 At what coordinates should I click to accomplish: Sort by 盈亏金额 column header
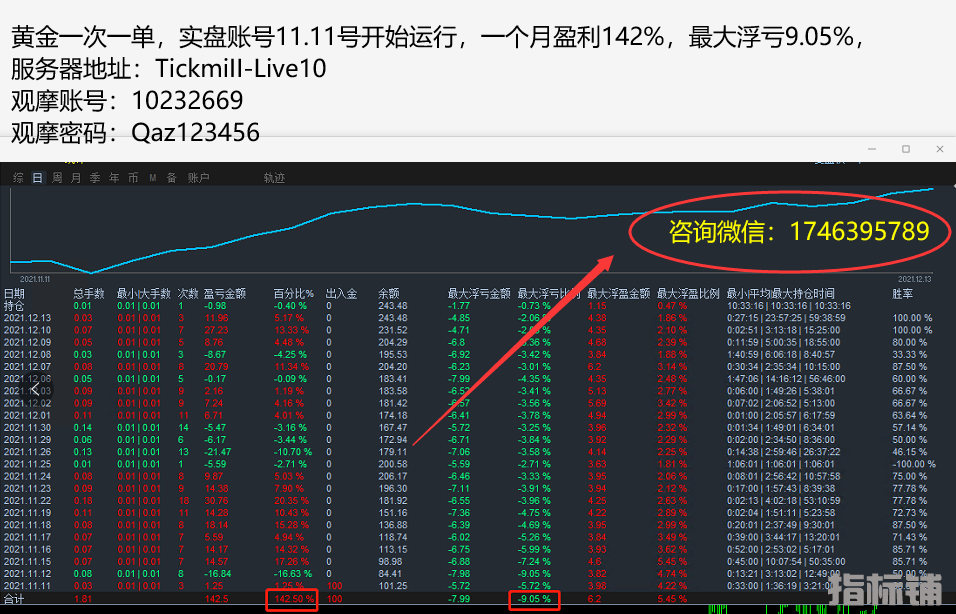pyautogui.click(x=225, y=294)
